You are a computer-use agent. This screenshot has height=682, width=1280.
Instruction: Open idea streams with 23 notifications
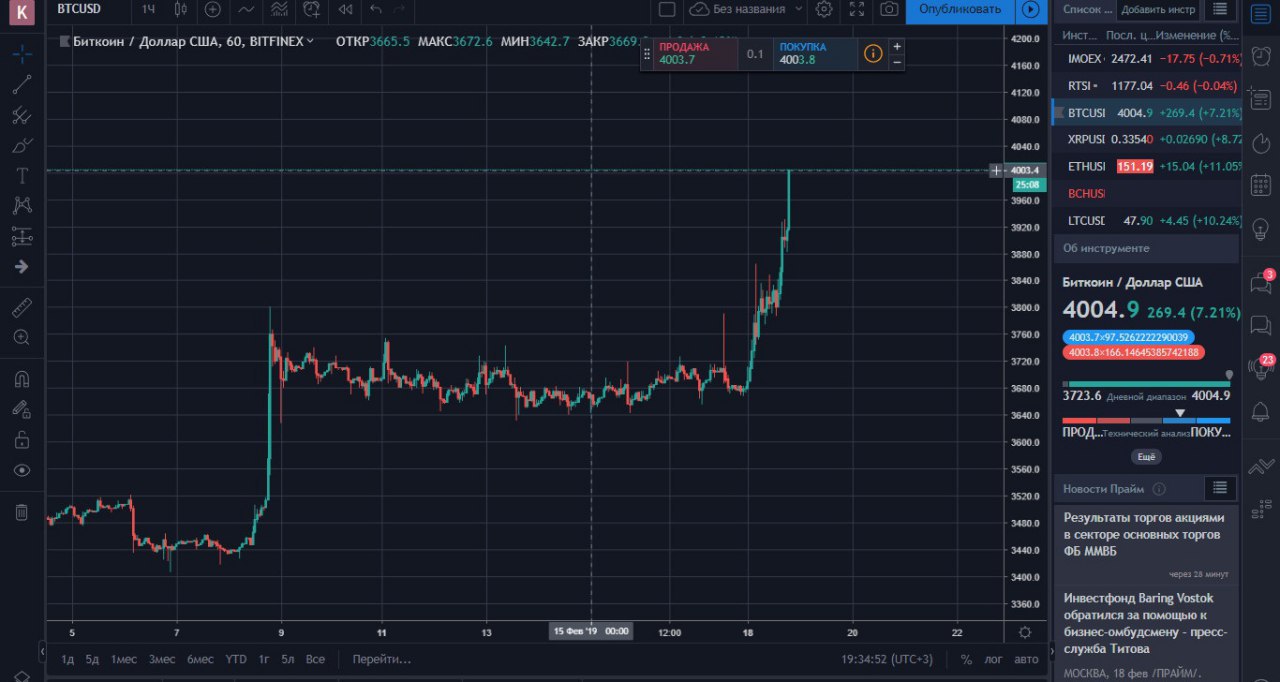point(1261,367)
